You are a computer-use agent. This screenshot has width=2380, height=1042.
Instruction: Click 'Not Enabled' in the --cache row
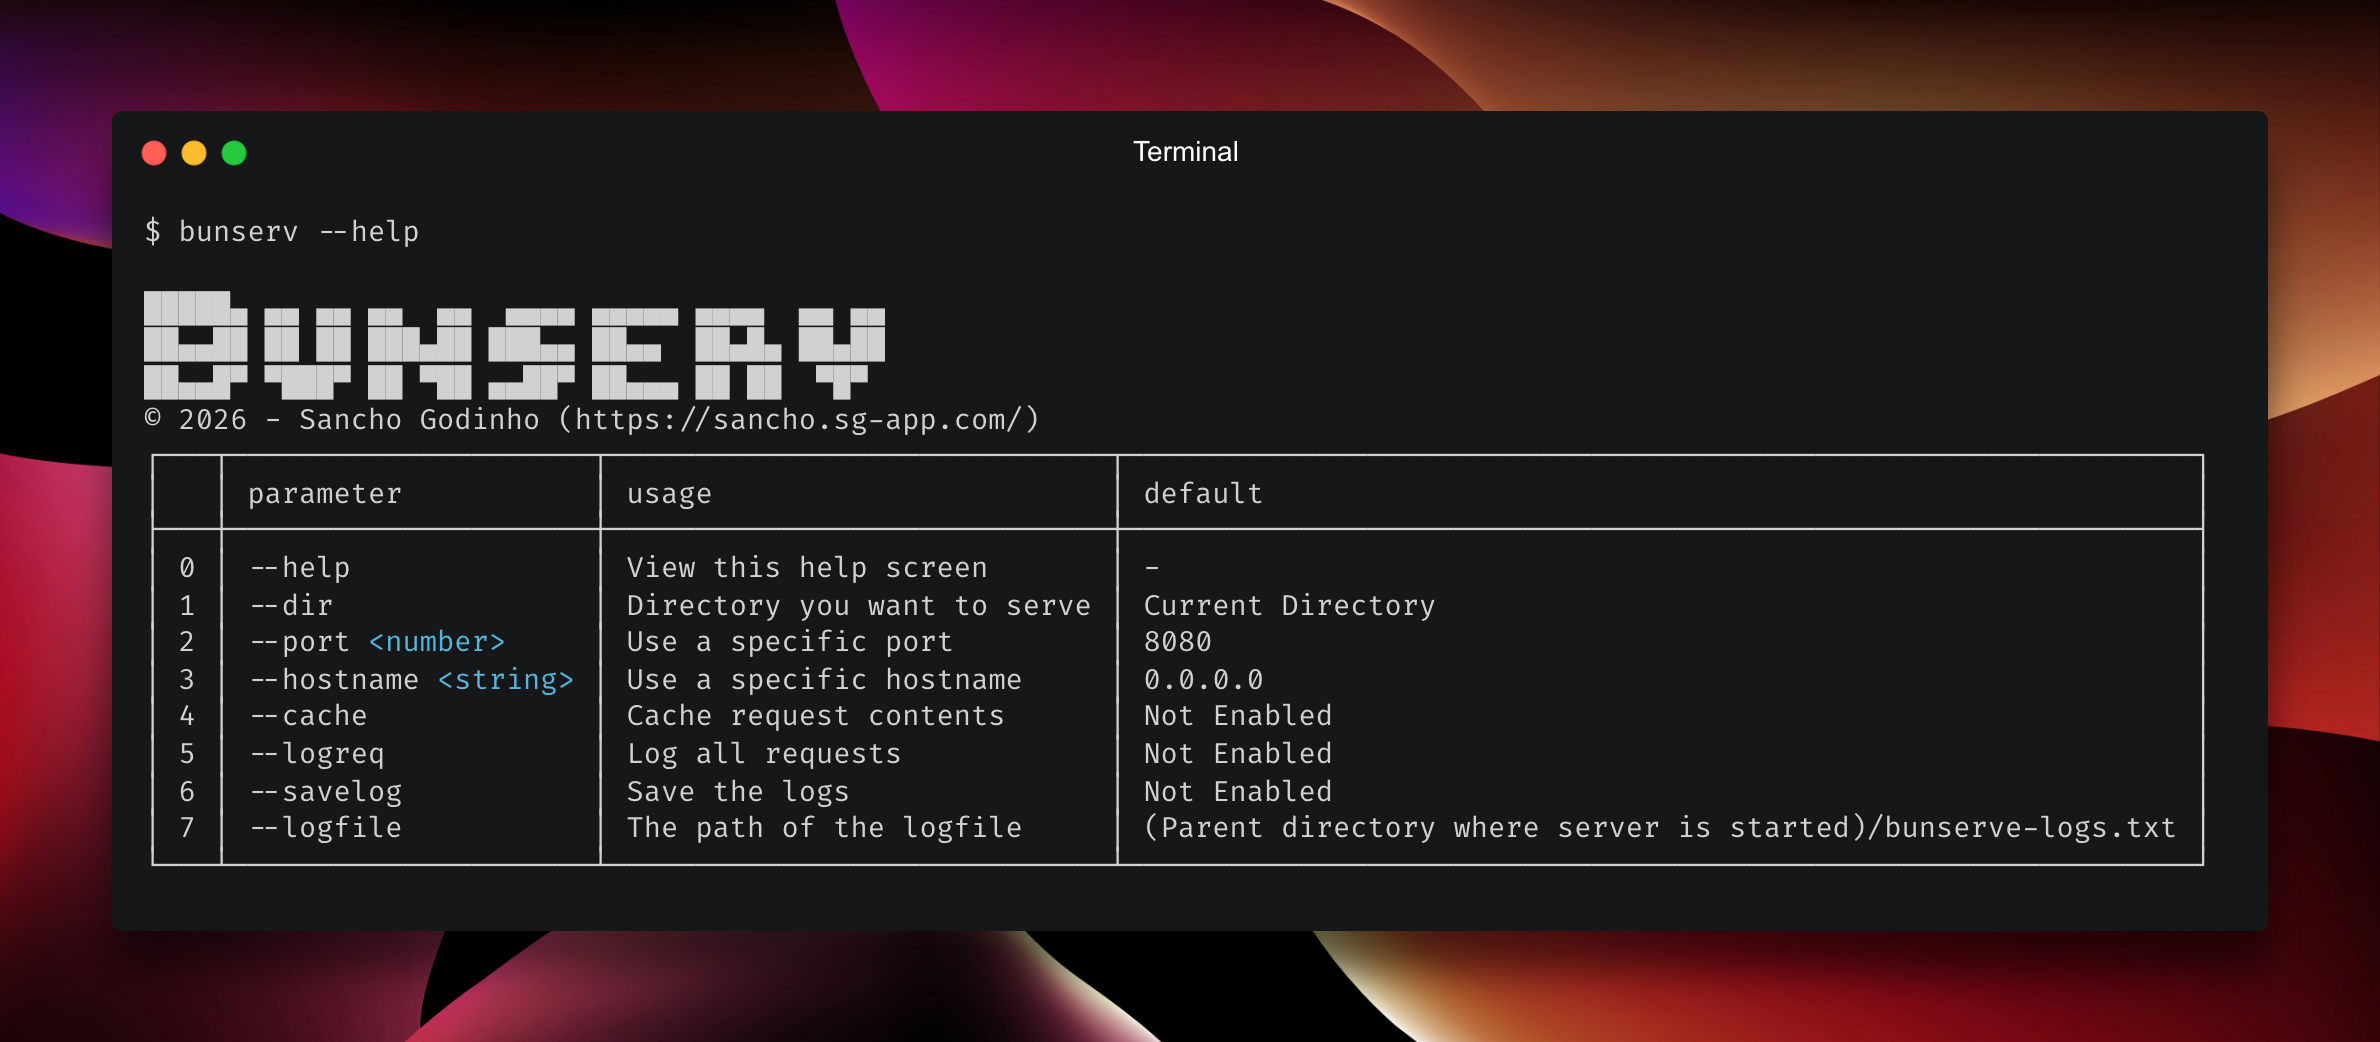click(1238, 716)
